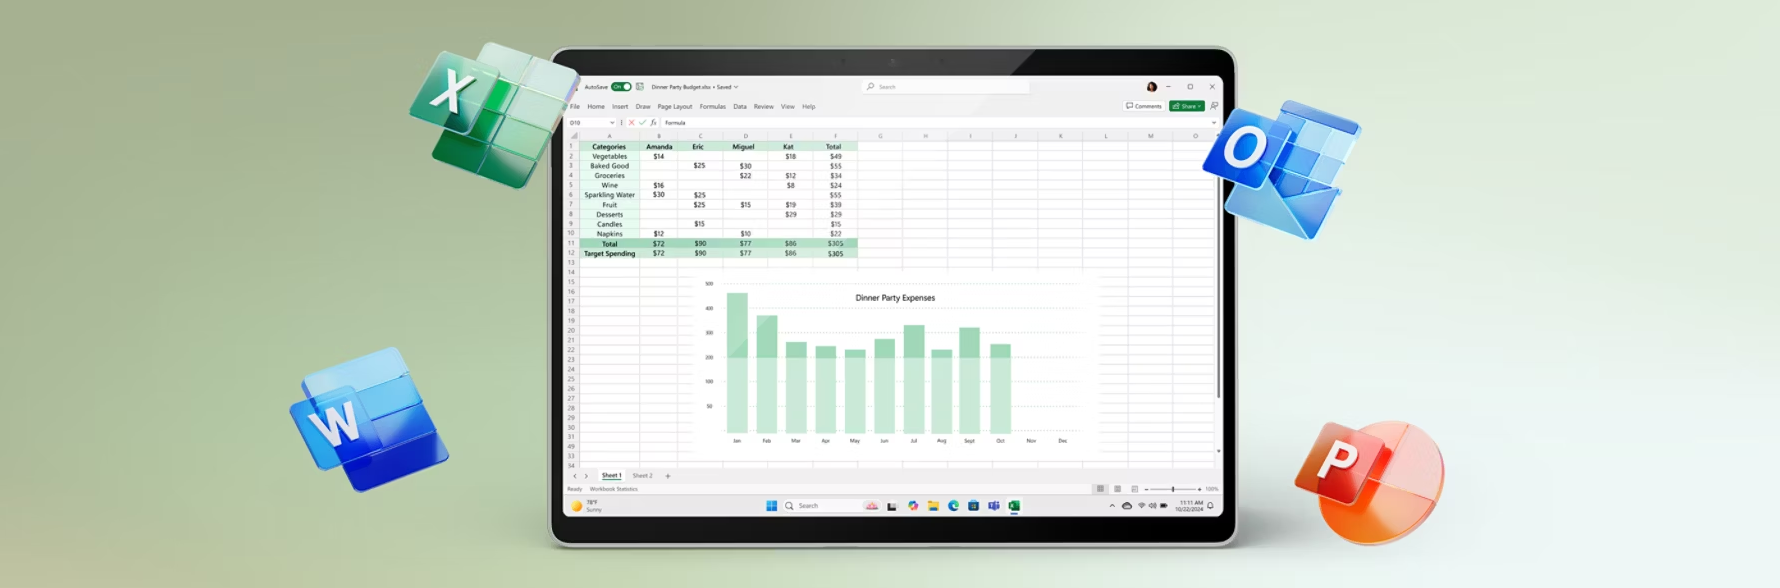The image size is (1780, 588).
Task: Open the View ribbon tab
Action: 788,106
